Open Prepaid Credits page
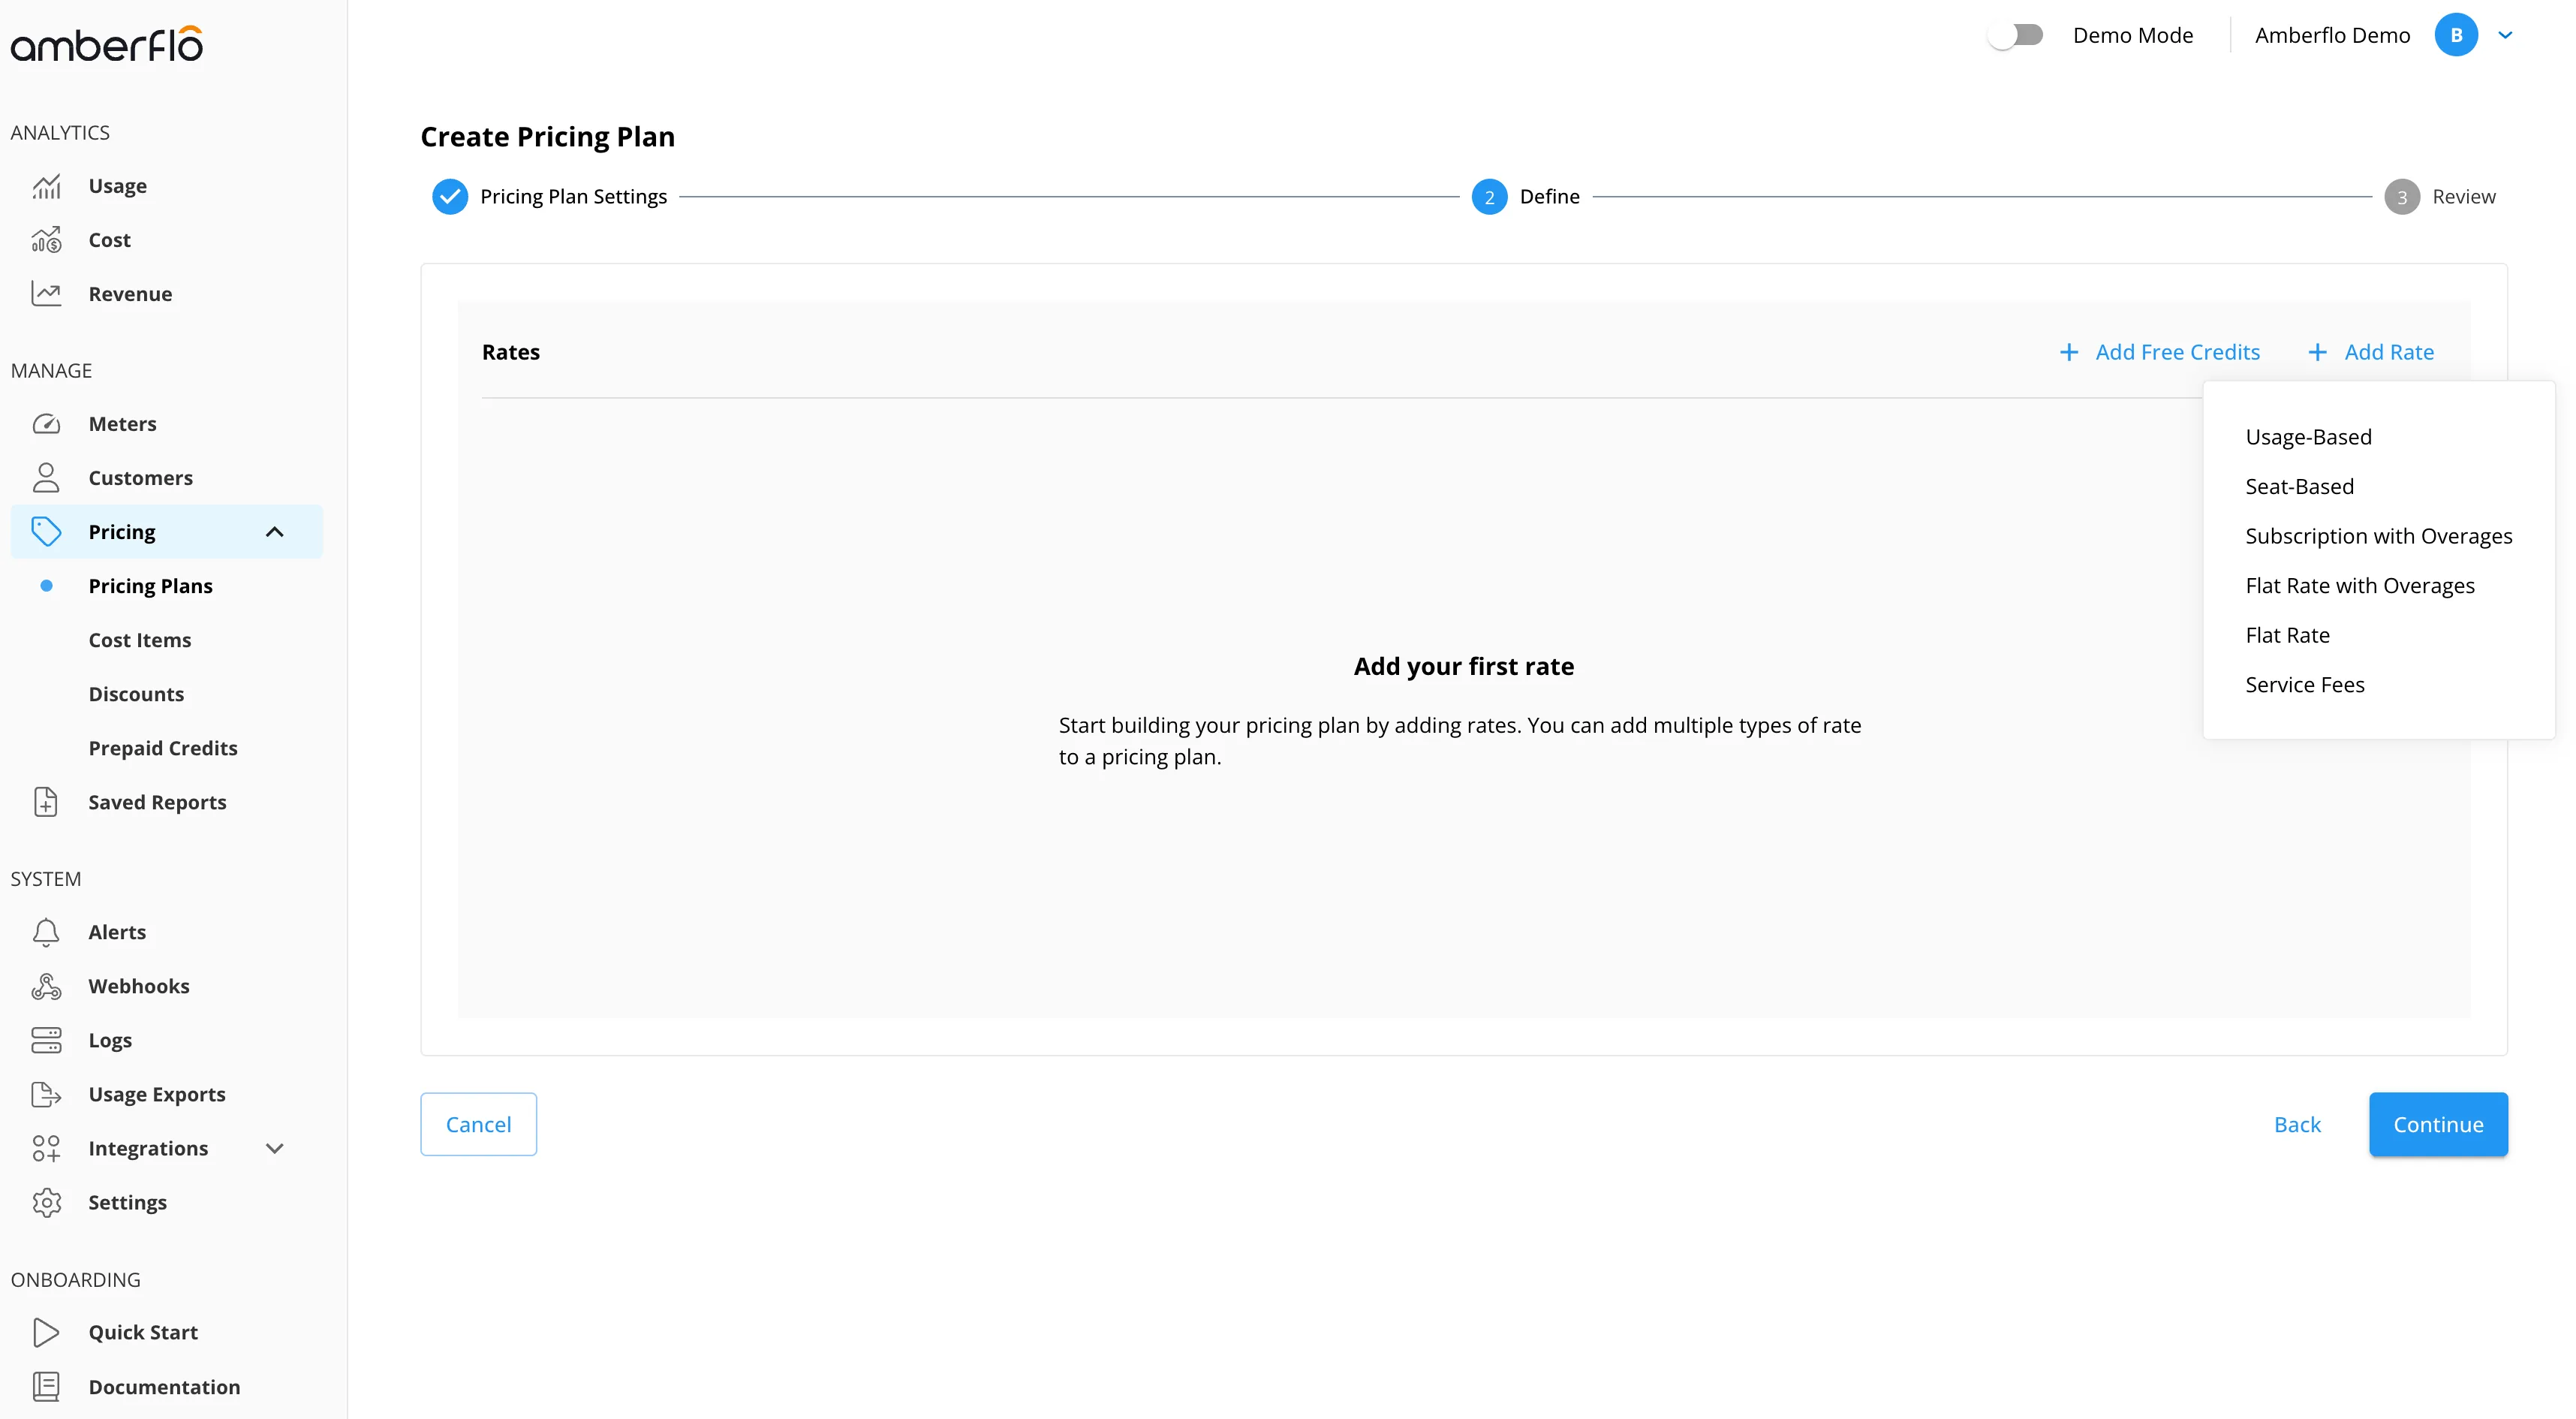Viewport: 2576px width, 1419px height. (163, 748)
